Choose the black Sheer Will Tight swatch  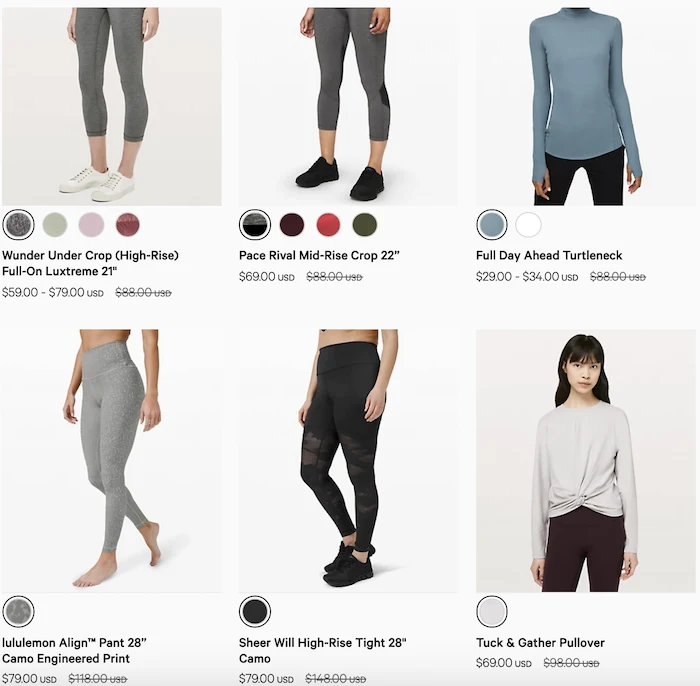tap(255, 611)
